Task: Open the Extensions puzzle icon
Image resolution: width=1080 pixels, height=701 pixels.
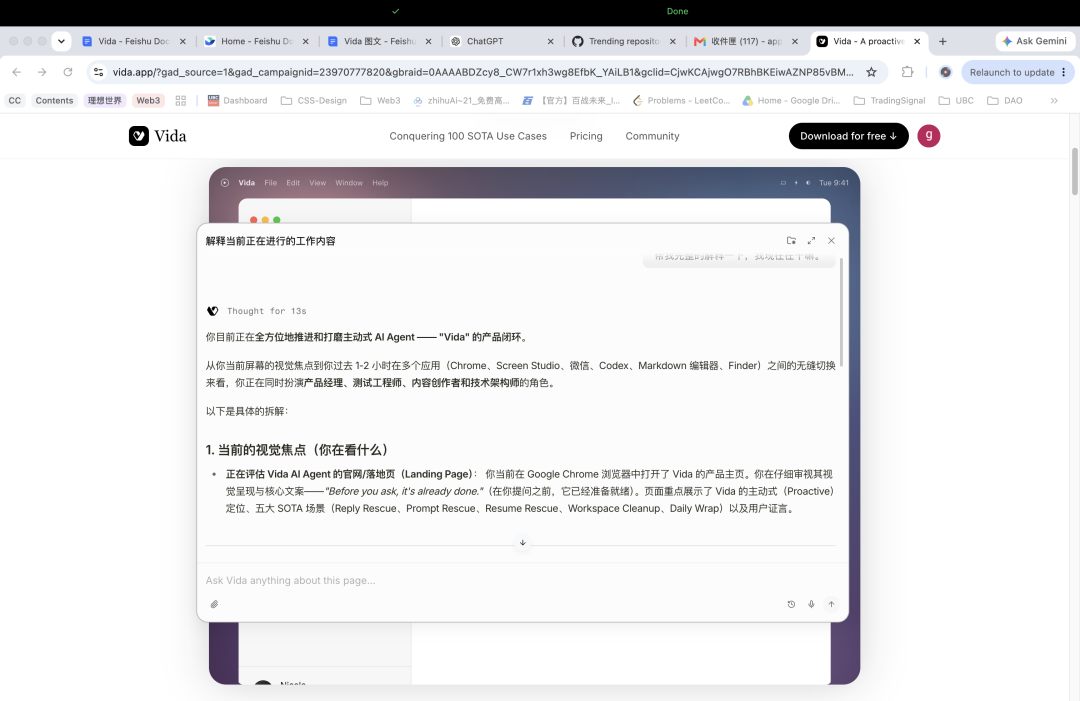Action: point(907,72)
